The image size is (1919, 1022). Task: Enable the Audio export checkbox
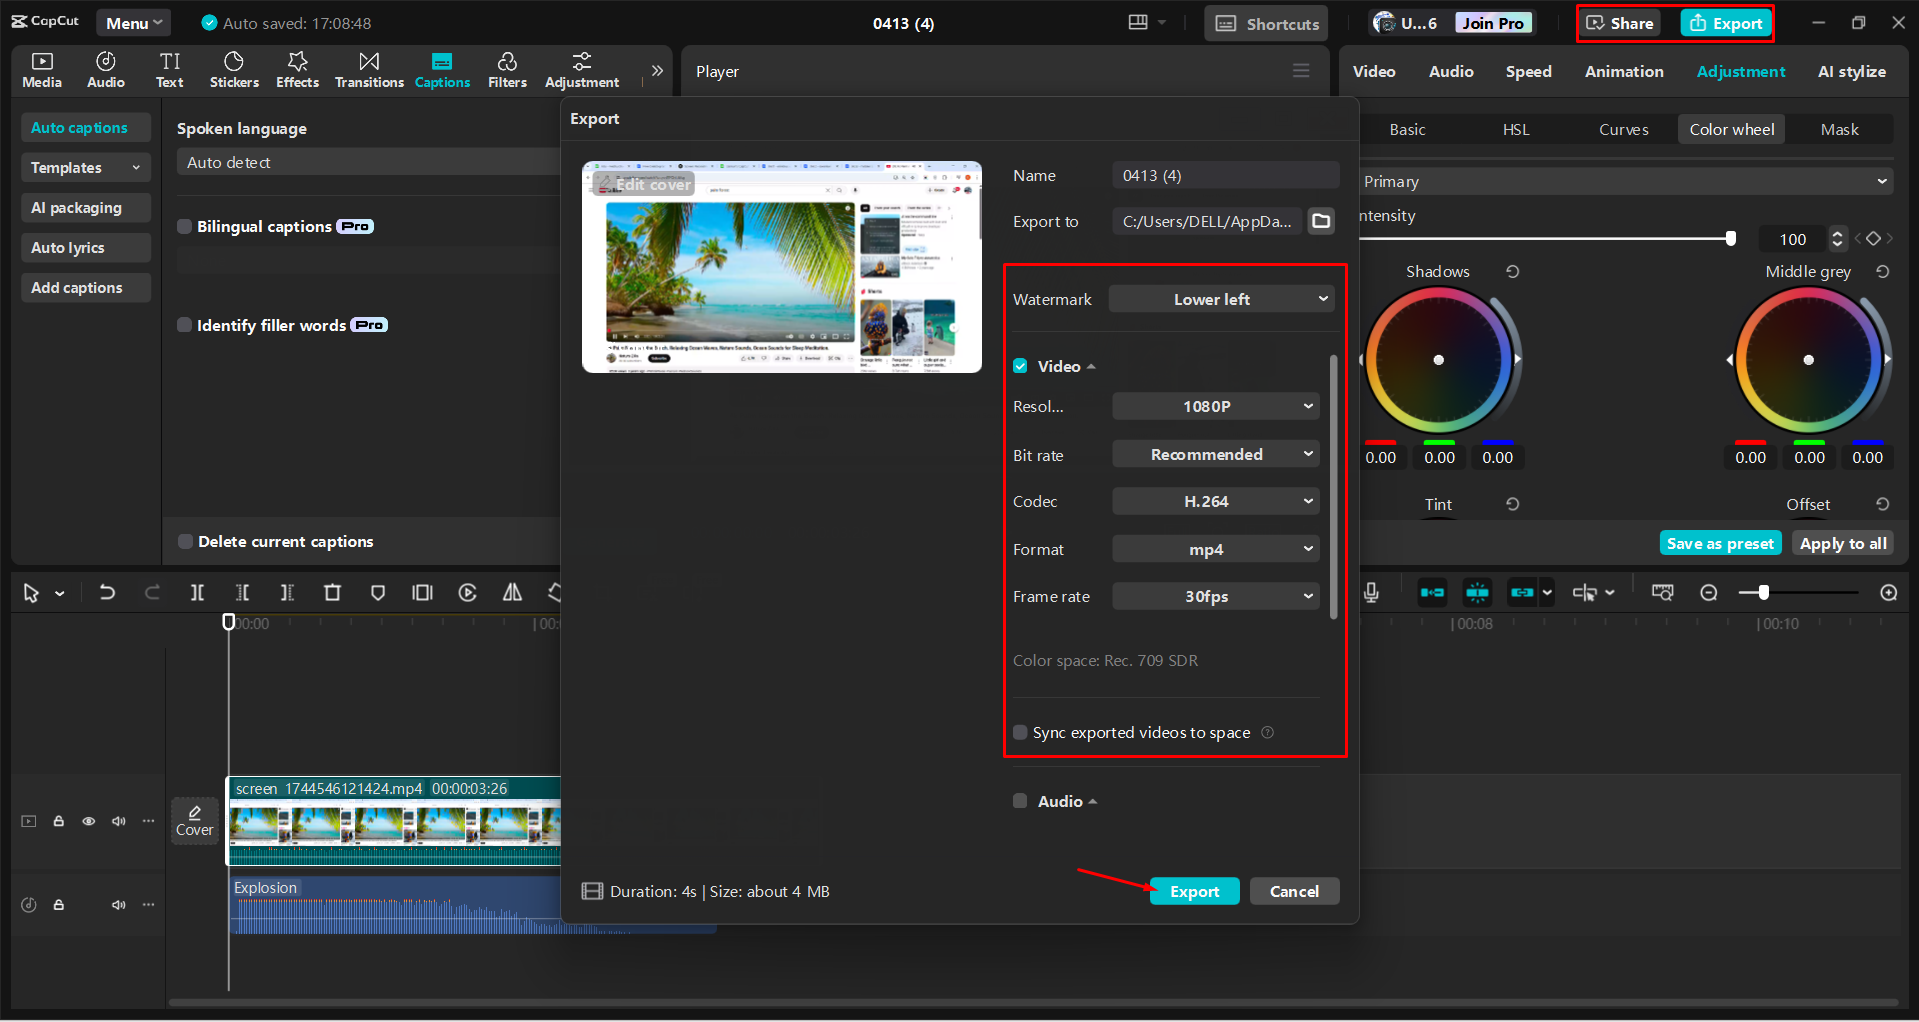[1020, 801]
